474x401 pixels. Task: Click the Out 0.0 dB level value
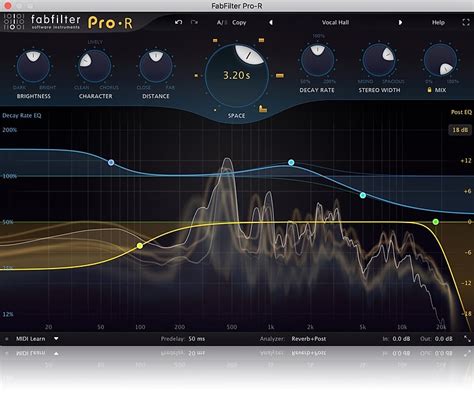[443, 339]
